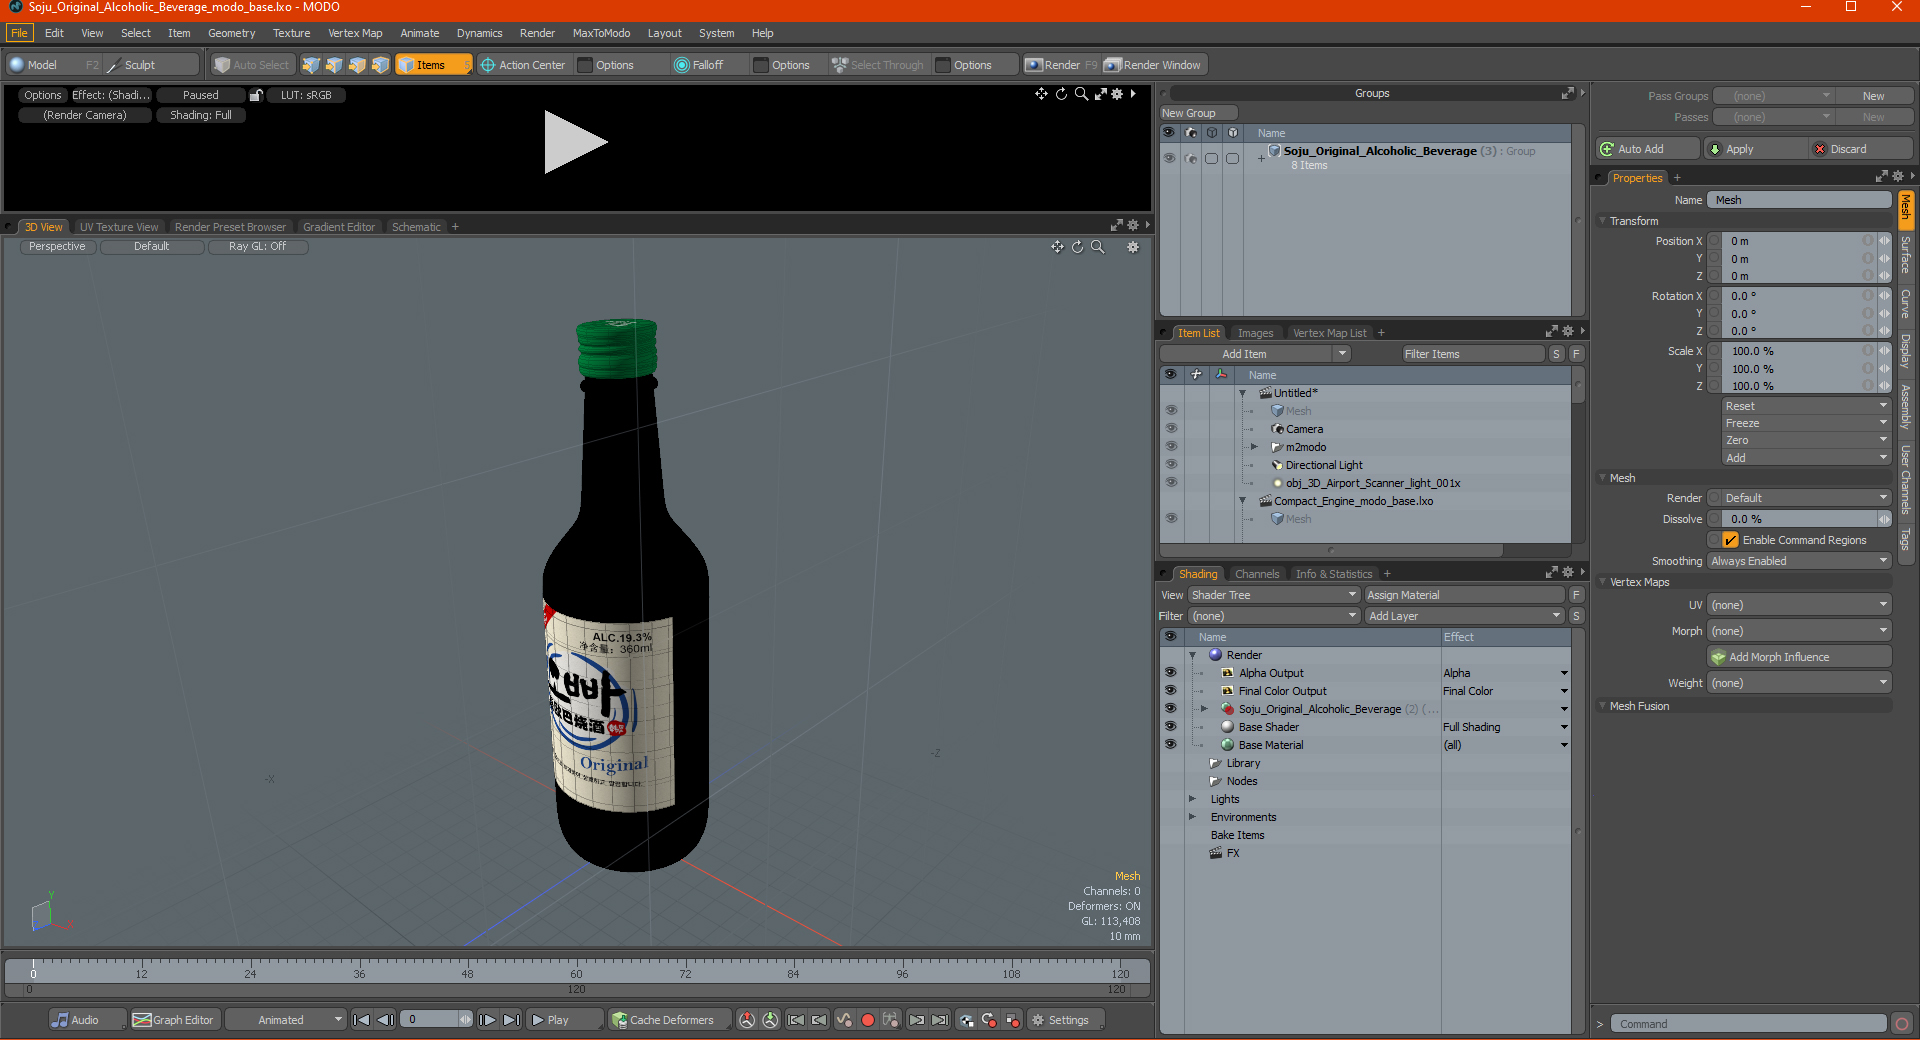
Task: Toggle visibility of m2modo item
Action: pyautogui.click(x=1171, y=447)
